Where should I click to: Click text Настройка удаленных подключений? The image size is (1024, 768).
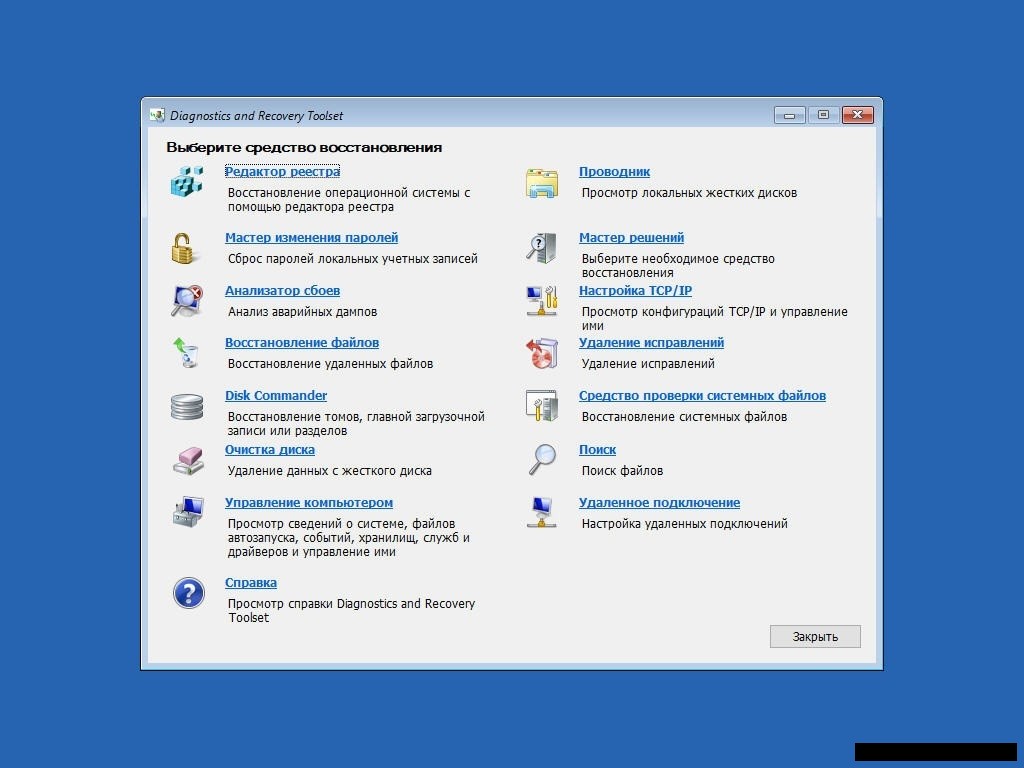tap(684, 524)
